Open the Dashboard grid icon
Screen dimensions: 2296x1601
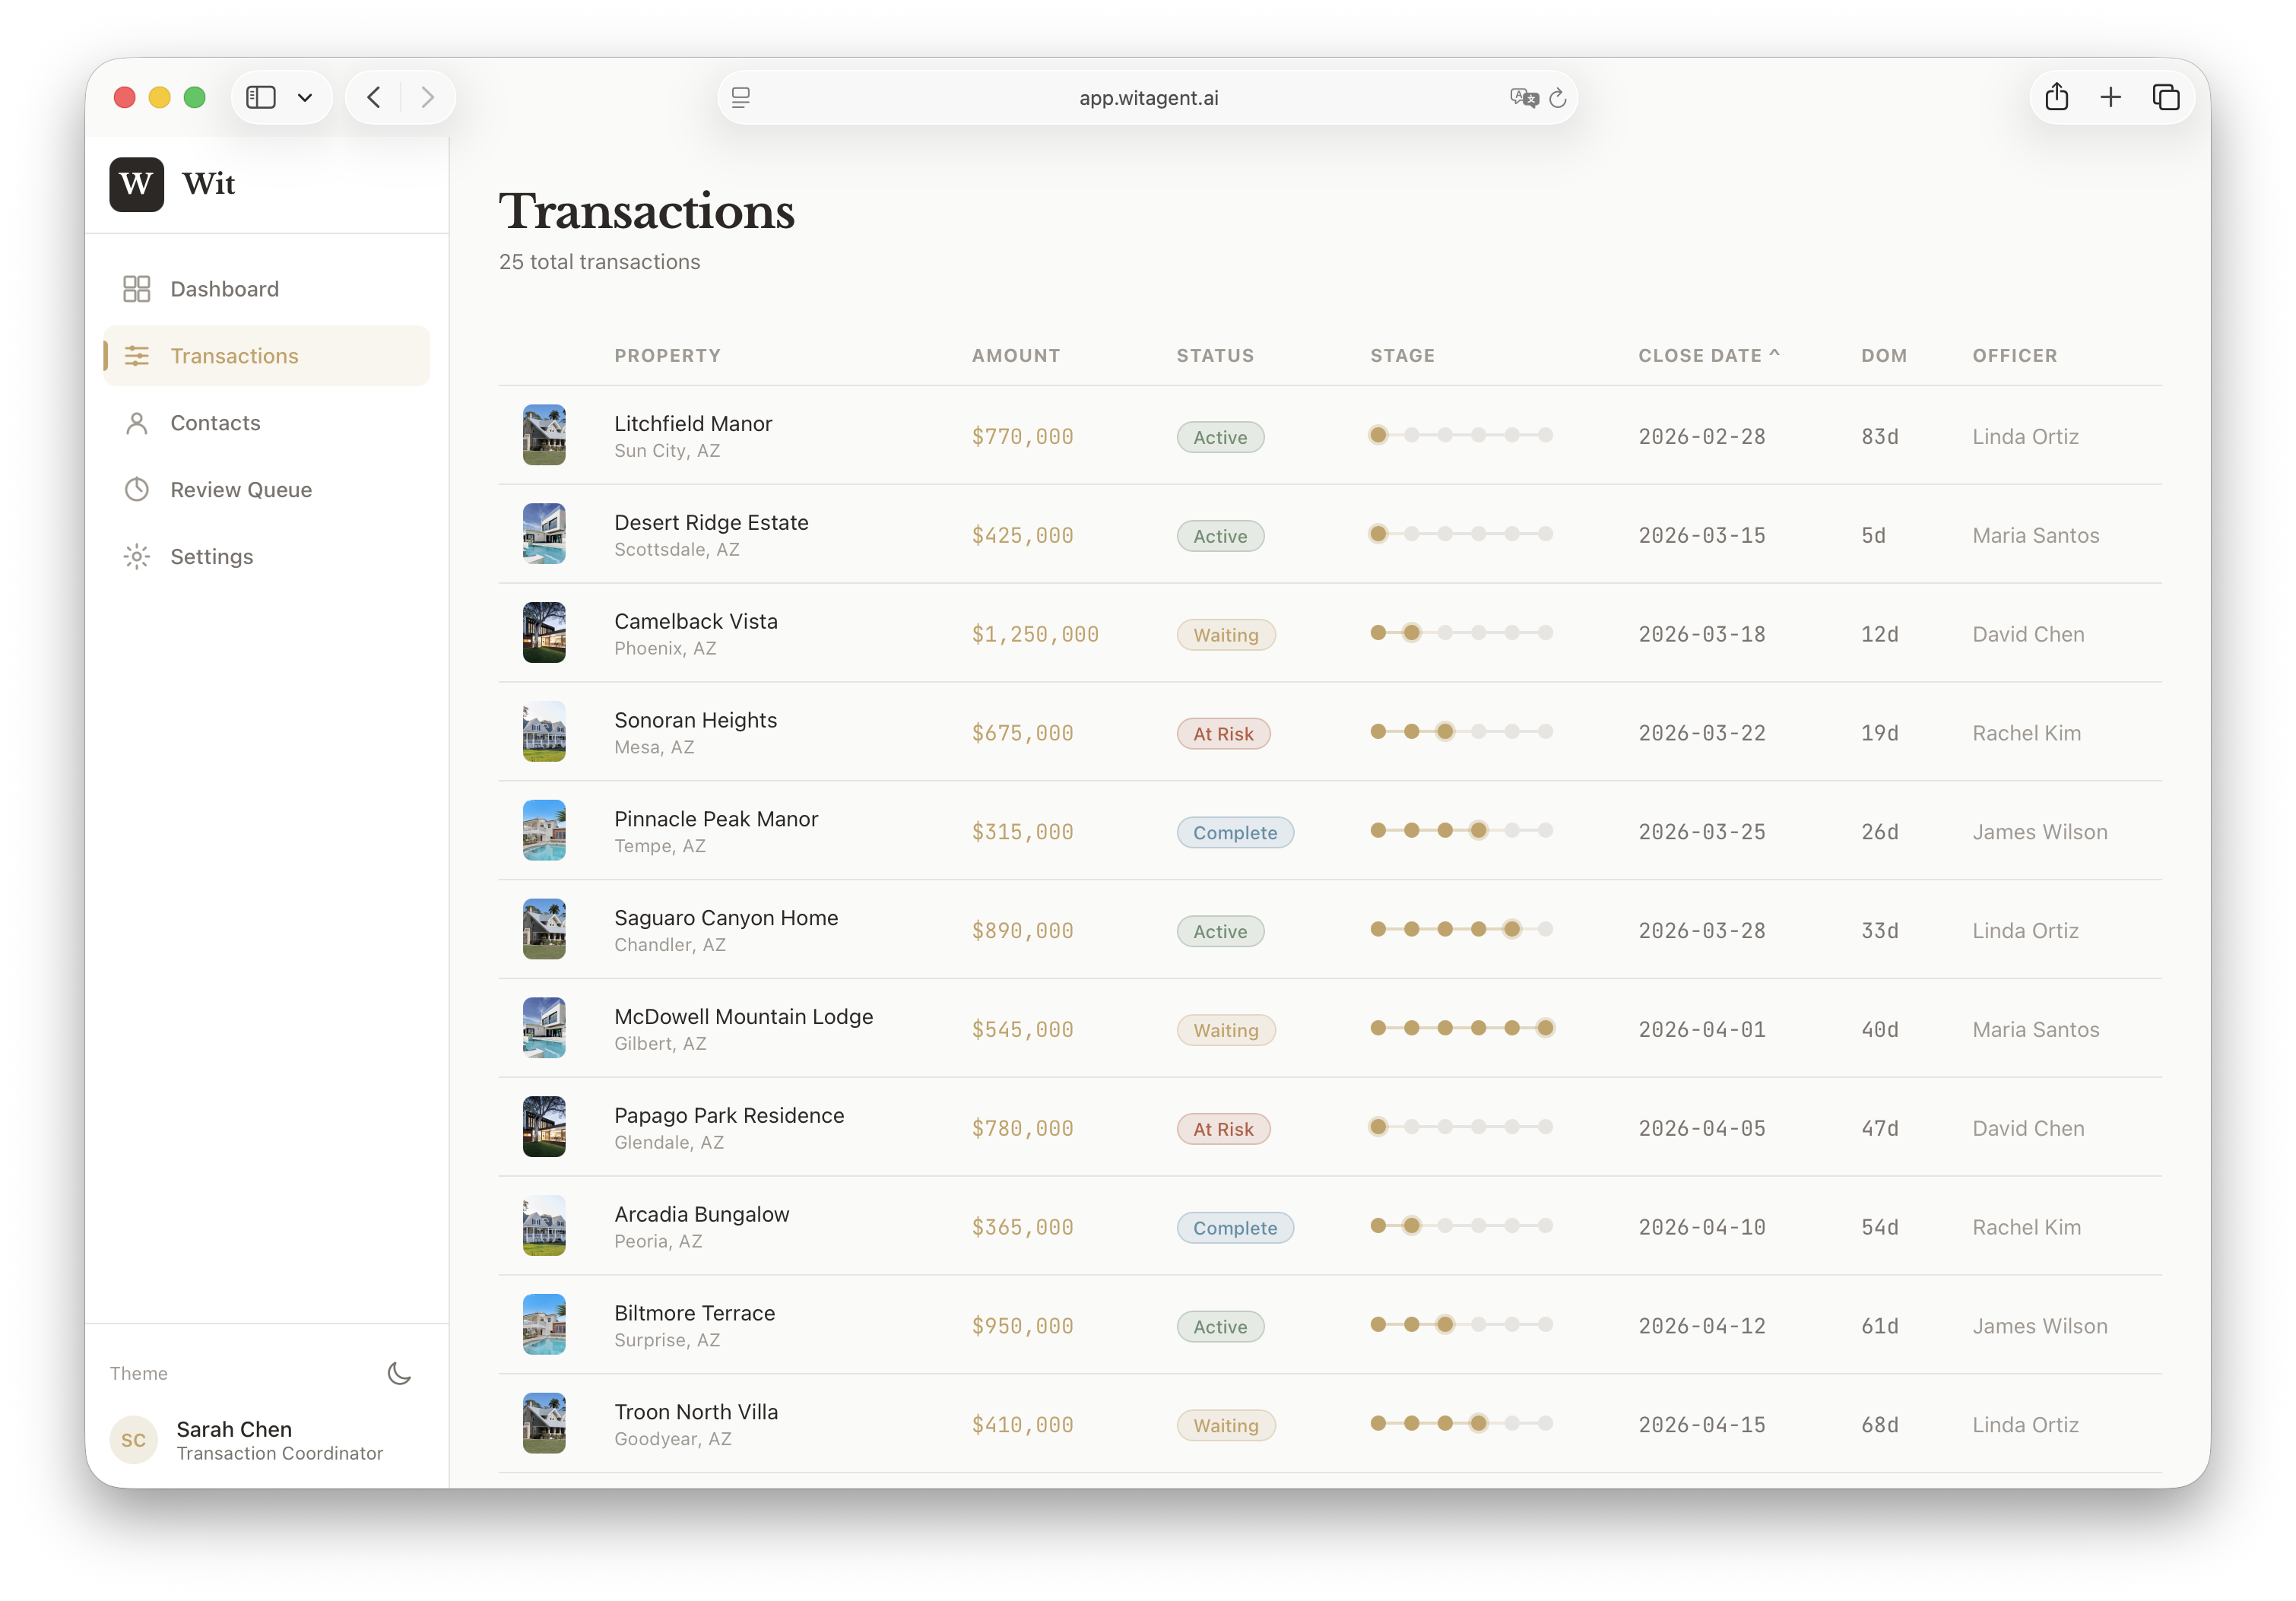click(x=137, y=288)
